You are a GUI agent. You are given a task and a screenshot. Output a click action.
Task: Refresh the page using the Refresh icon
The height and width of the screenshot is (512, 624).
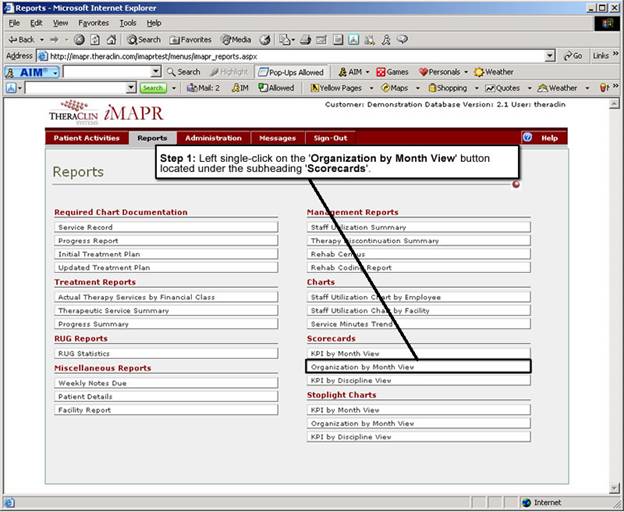click(x=95, y=39)
